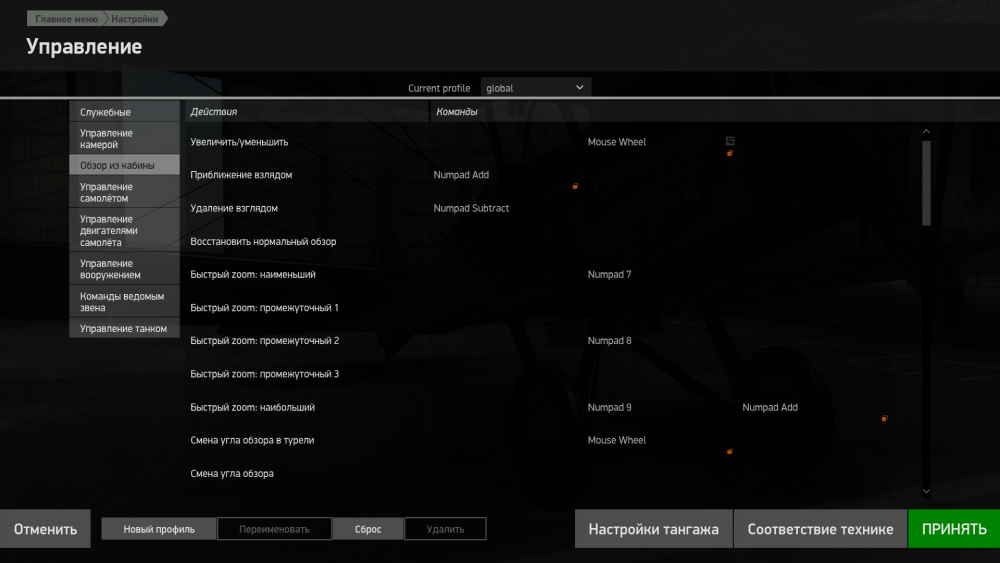Click Mouse Wheel binding for угла обзора в турели
This screenshot has width=1000, height=563.
pos(617,440)
